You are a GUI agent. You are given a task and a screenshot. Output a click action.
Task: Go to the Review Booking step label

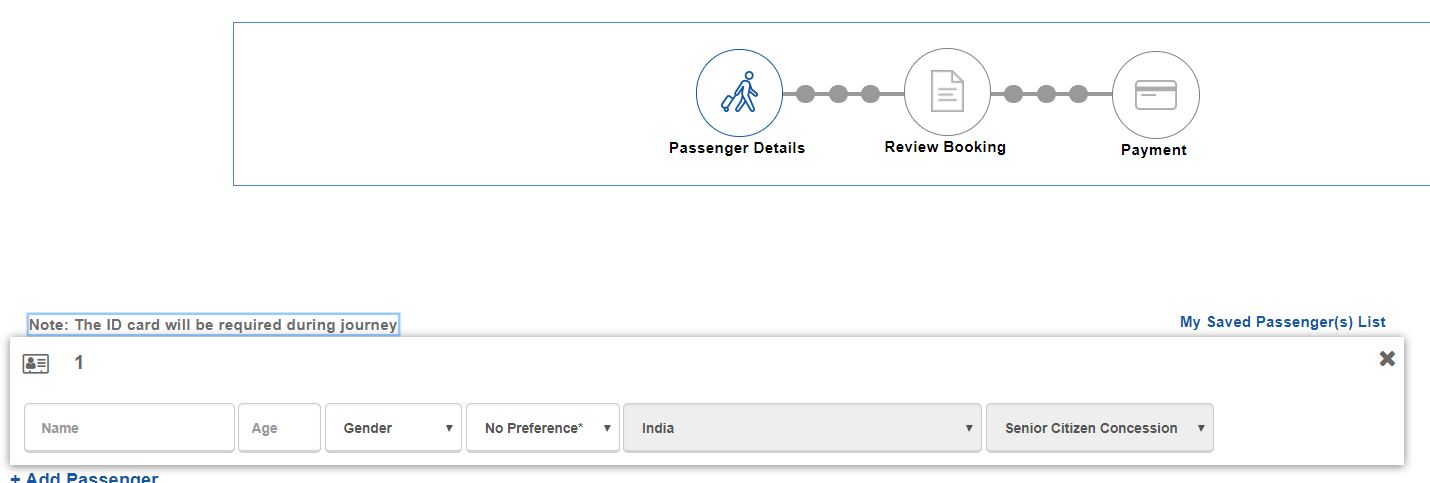coord(945,147)
